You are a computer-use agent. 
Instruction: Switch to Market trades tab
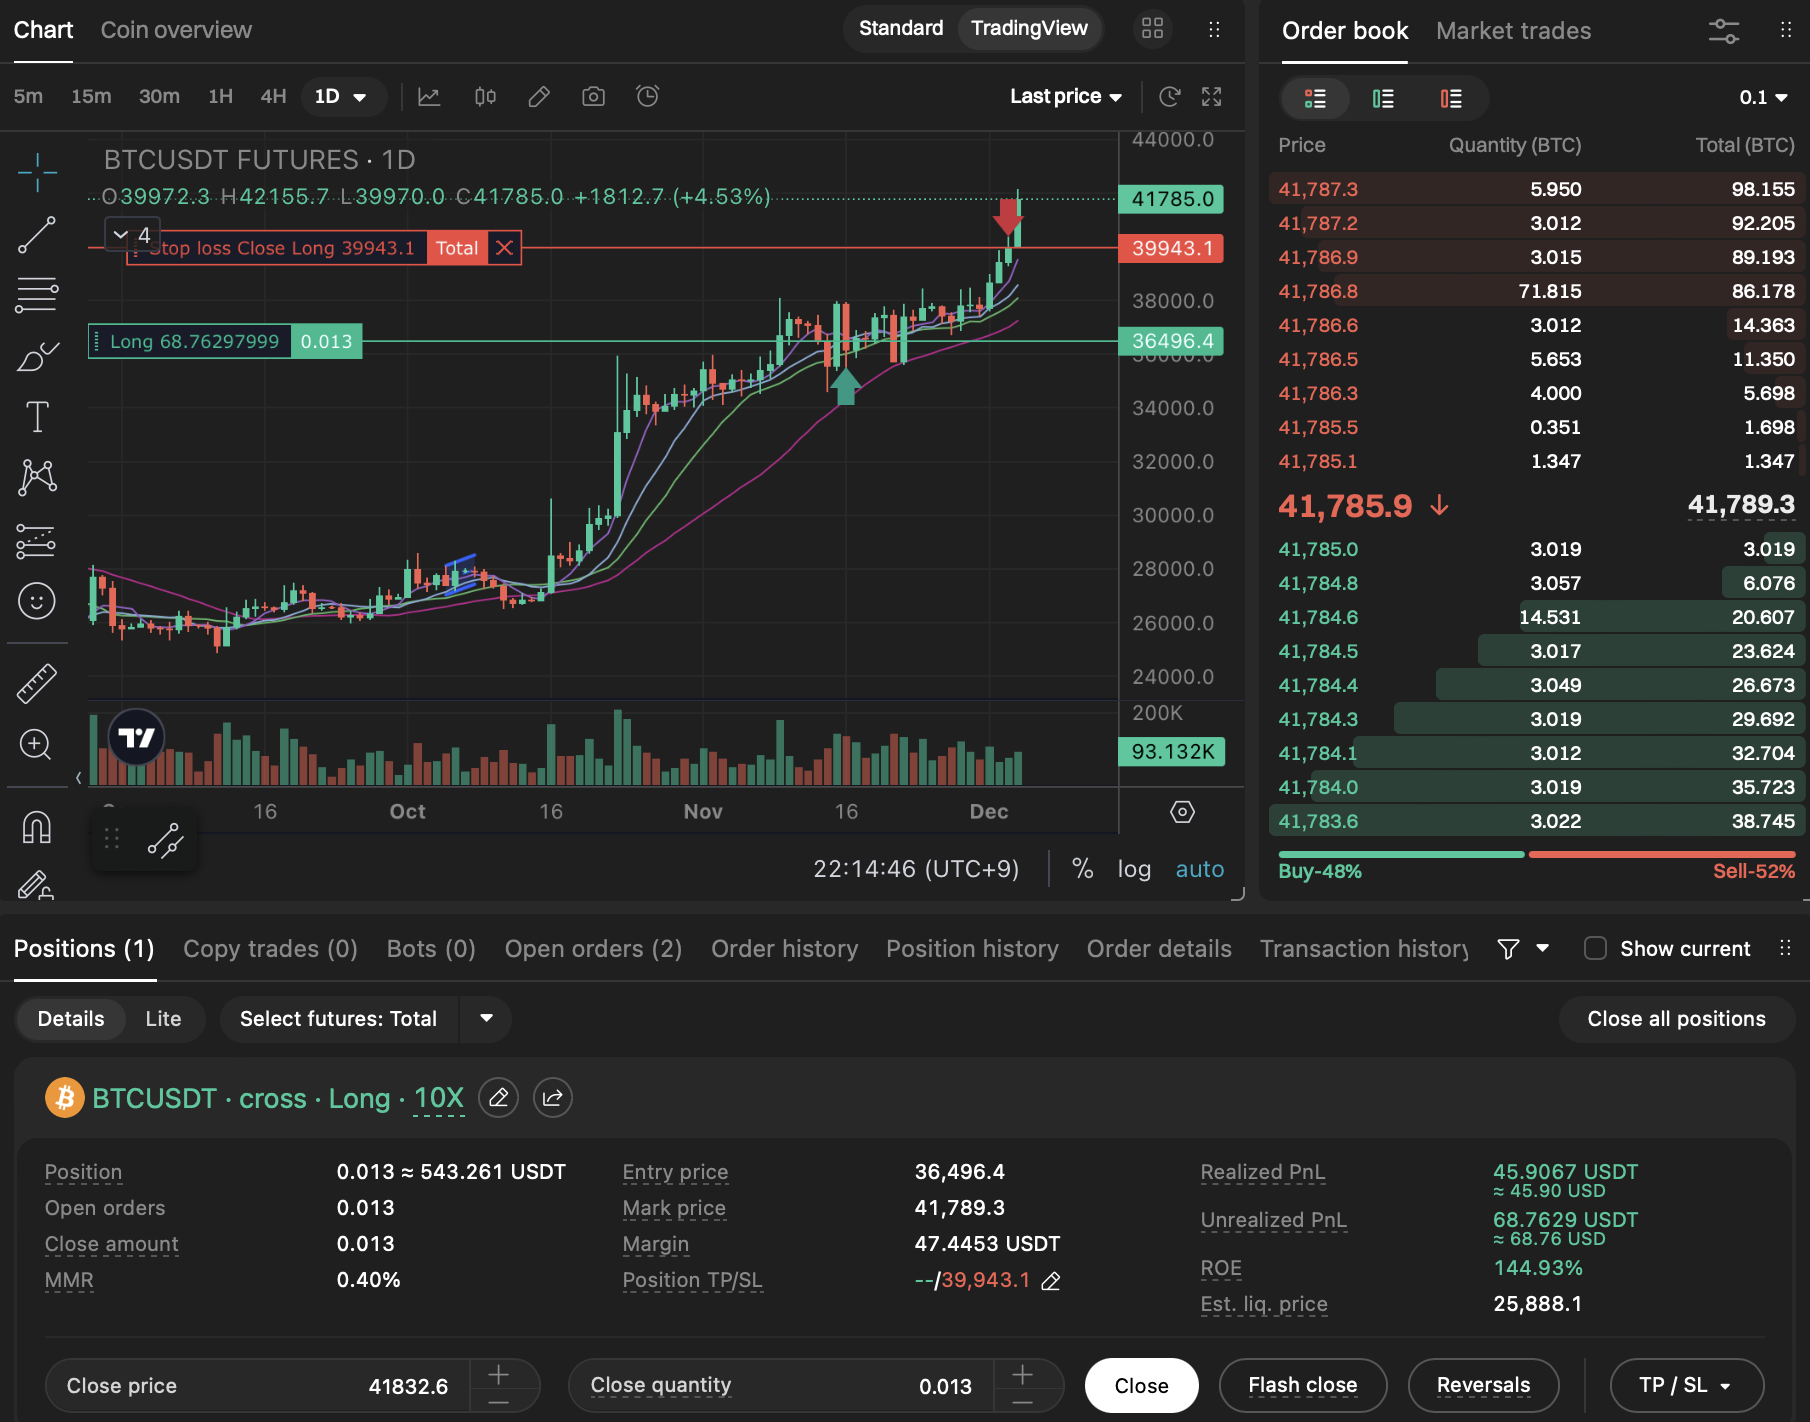tap(1513, 31)
